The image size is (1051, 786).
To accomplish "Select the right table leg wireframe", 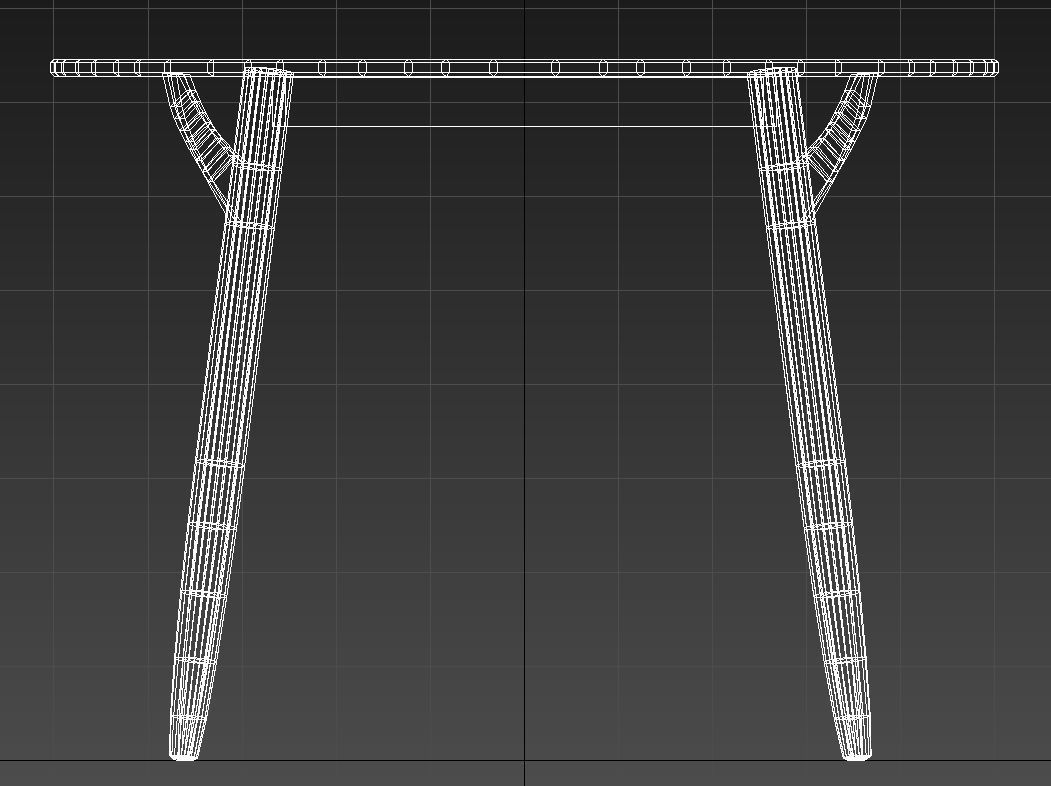I will pyautogui.click(x=810, y=413).
